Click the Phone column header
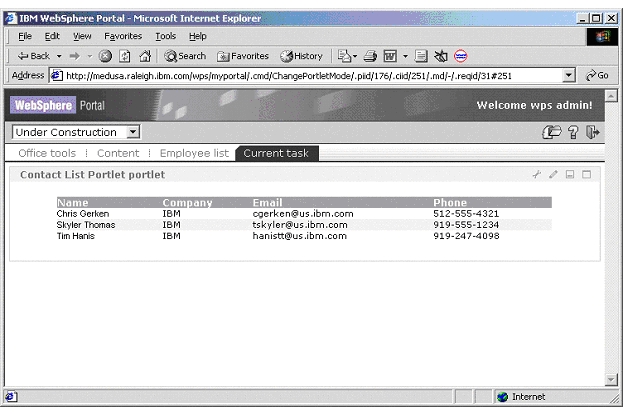 (450, 203)
